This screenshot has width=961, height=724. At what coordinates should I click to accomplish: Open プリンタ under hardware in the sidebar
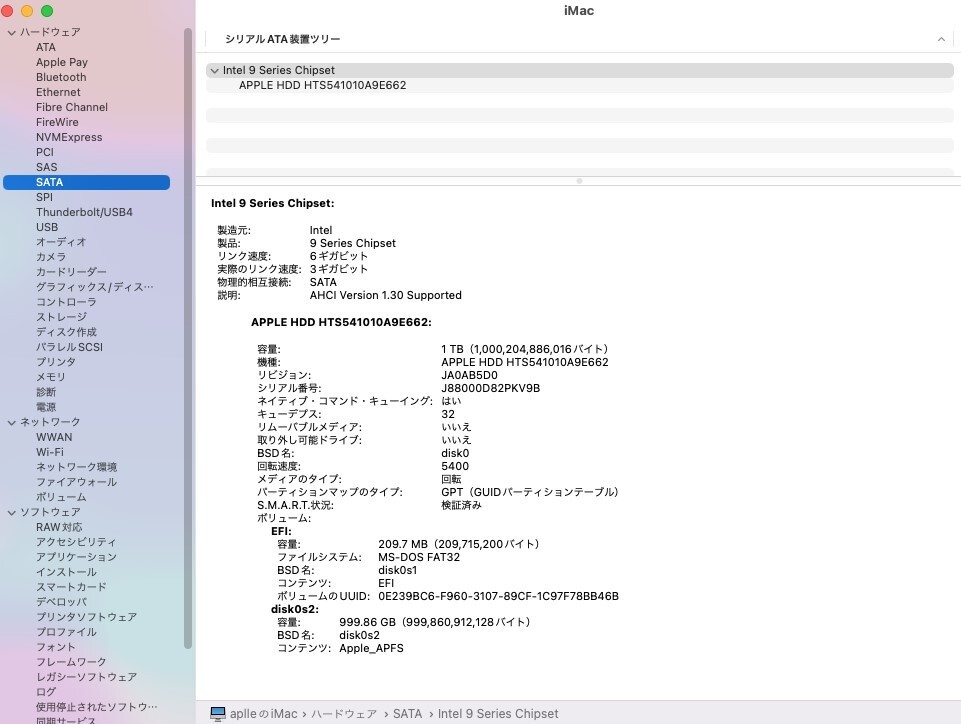(x=56, y=362)
